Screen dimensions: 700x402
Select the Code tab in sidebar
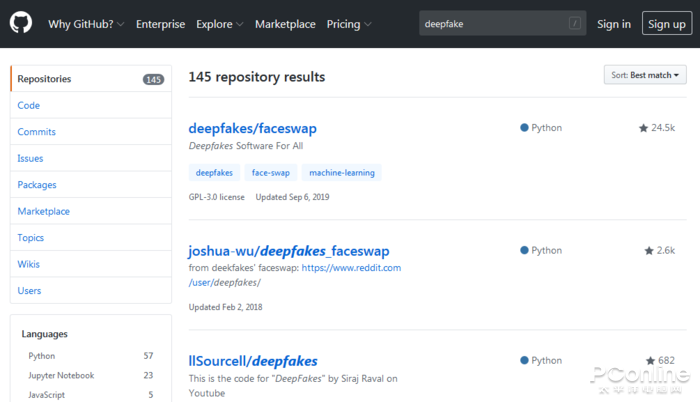pos(29,105)
